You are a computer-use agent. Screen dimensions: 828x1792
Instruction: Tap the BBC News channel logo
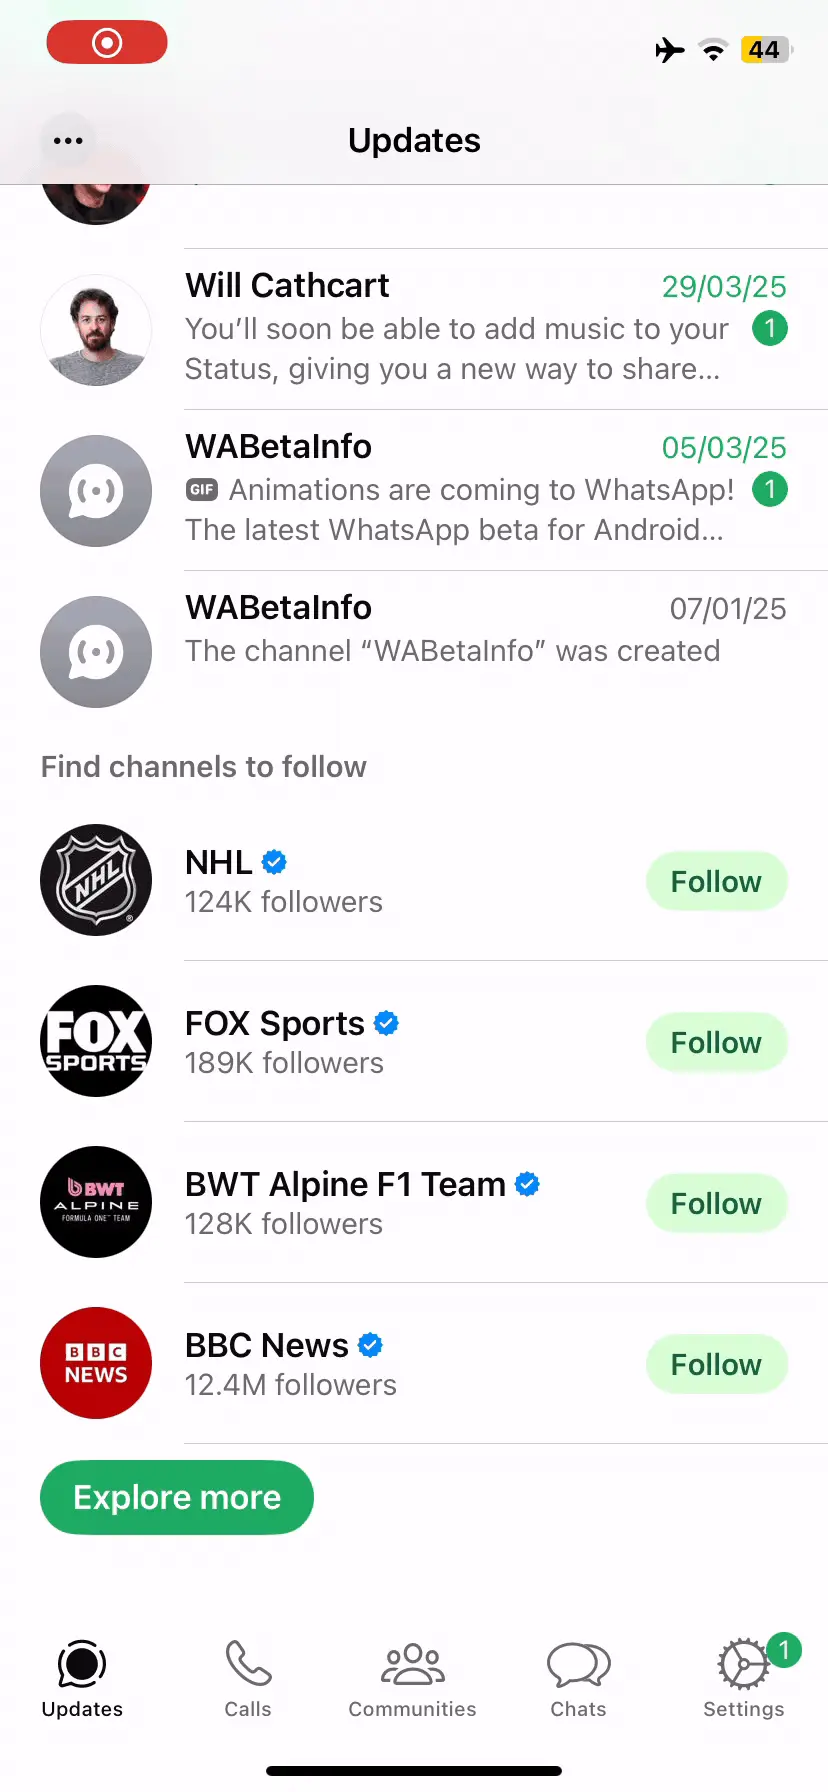(x=96, y=1363)
